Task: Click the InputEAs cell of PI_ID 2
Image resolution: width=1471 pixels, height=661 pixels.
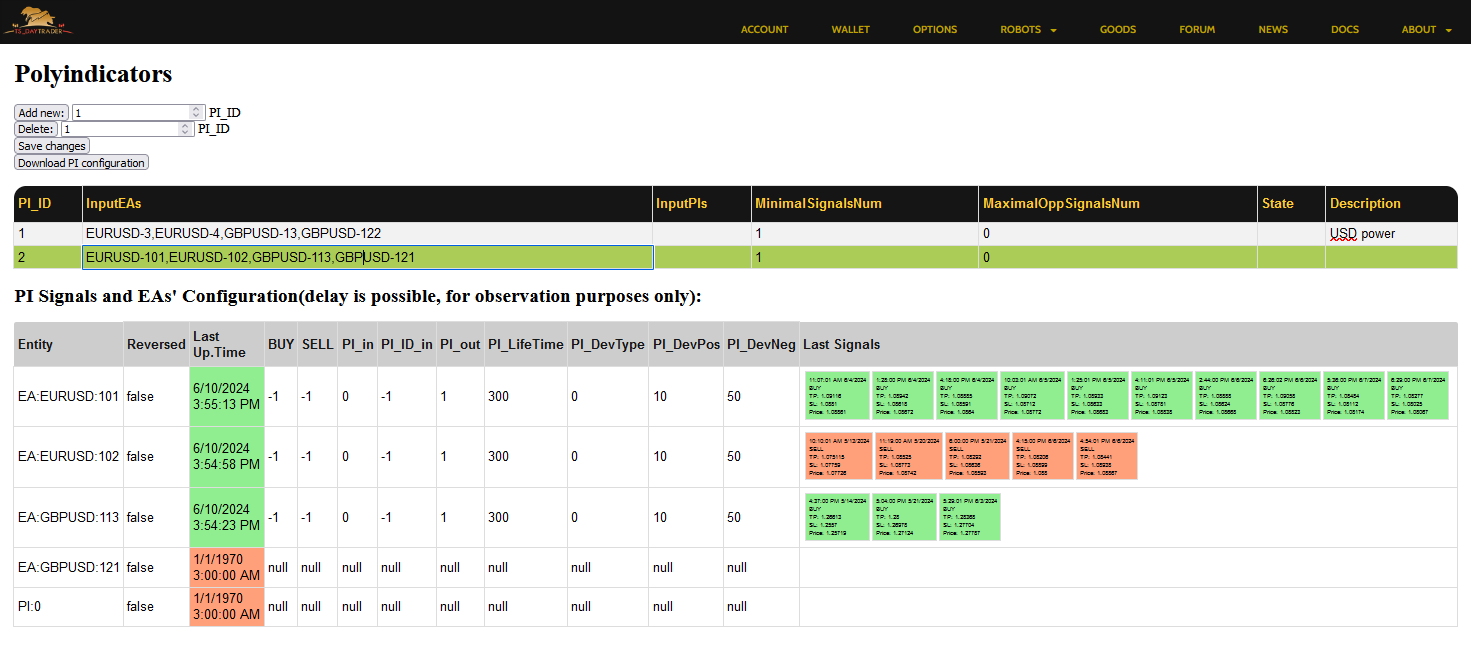Action: click(367, 258)
